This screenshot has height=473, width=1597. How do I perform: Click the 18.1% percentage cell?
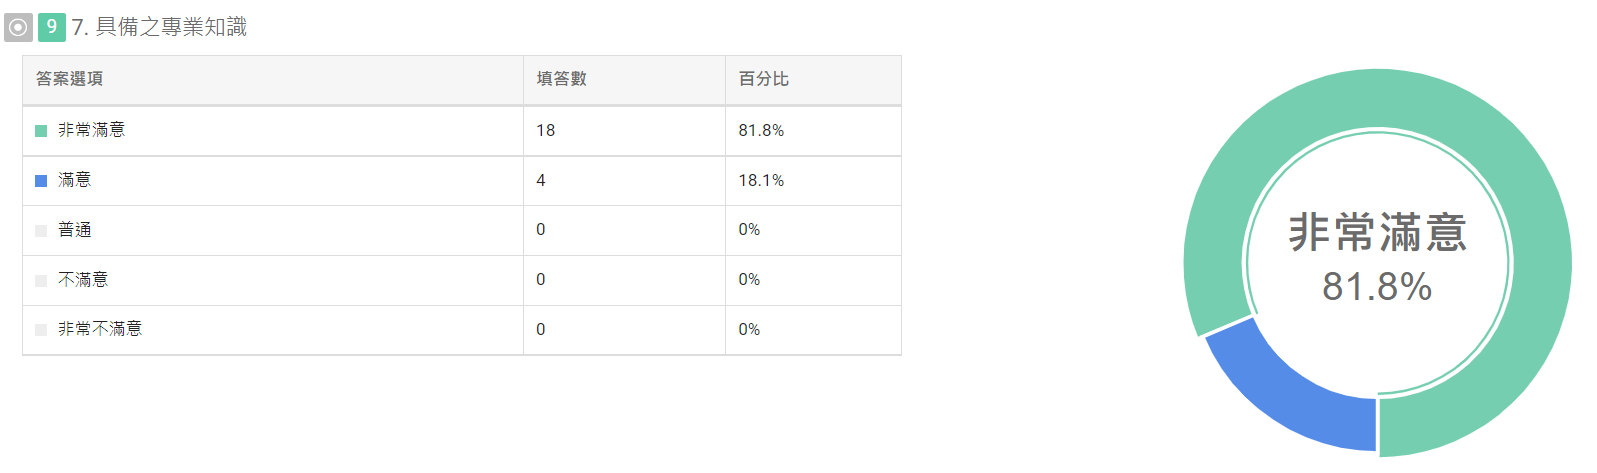point(762,180)
